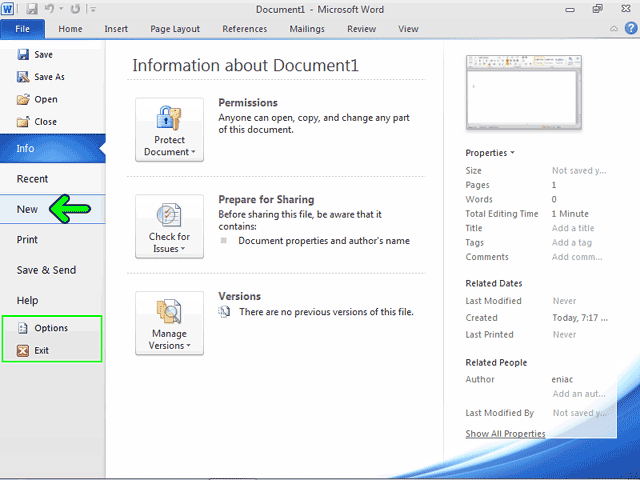Click Close in the backstage menu
The width and height of the screenshot is (640, 480).
(x=37, y=122)
